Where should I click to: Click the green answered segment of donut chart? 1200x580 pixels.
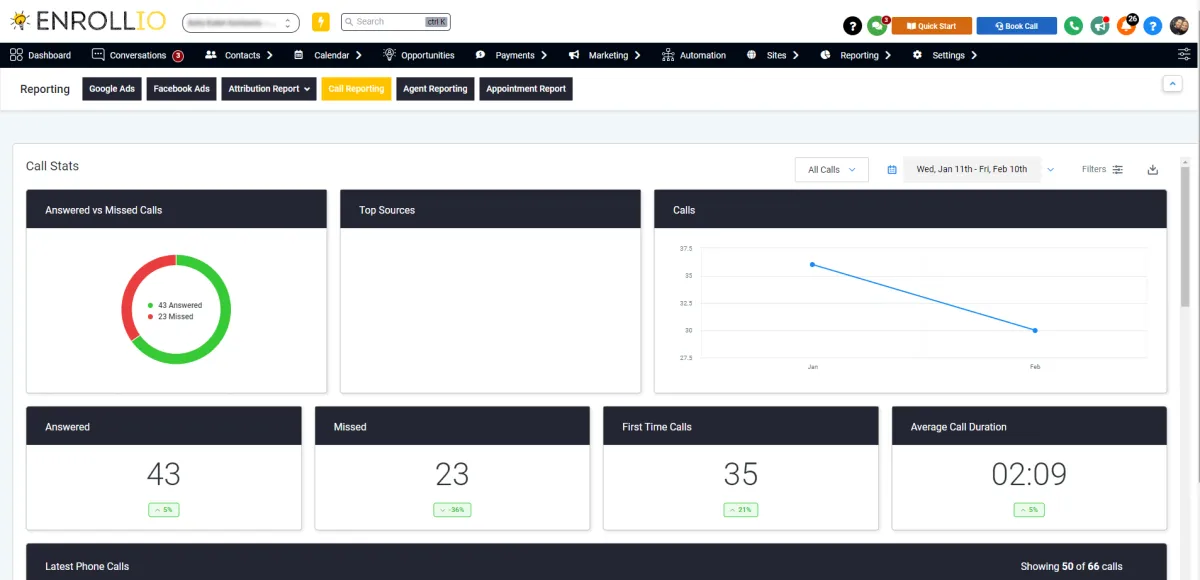click(220, 335)
